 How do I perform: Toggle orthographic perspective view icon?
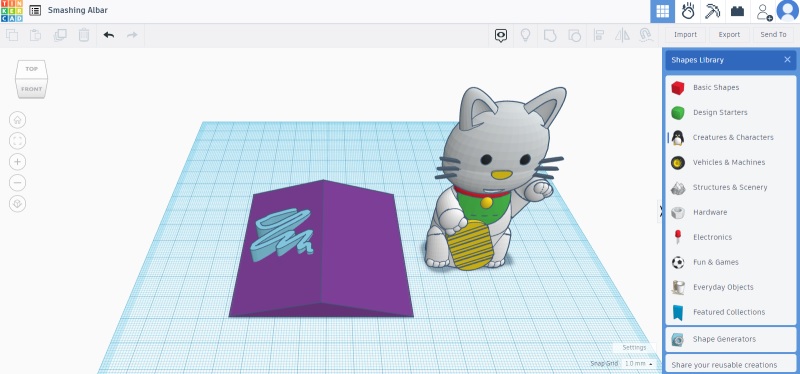click(x=17, y=204)
